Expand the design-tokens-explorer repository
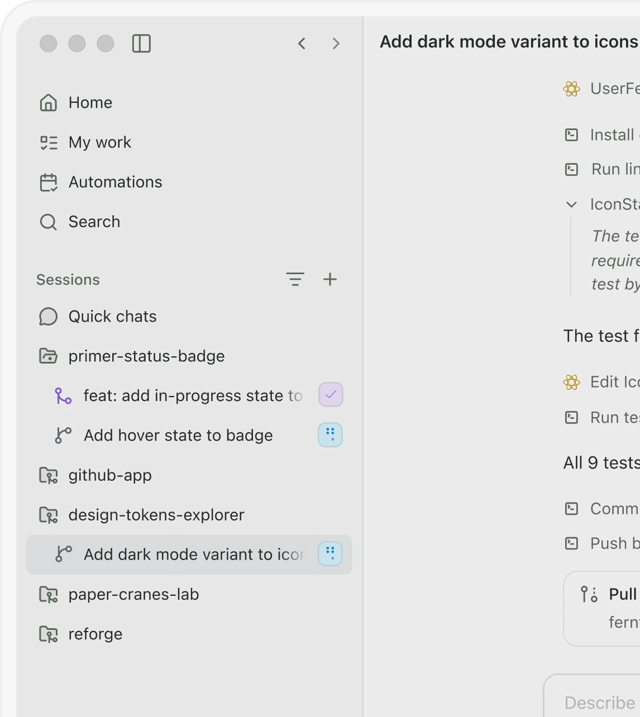640x717 pixels. click(189, 515)
